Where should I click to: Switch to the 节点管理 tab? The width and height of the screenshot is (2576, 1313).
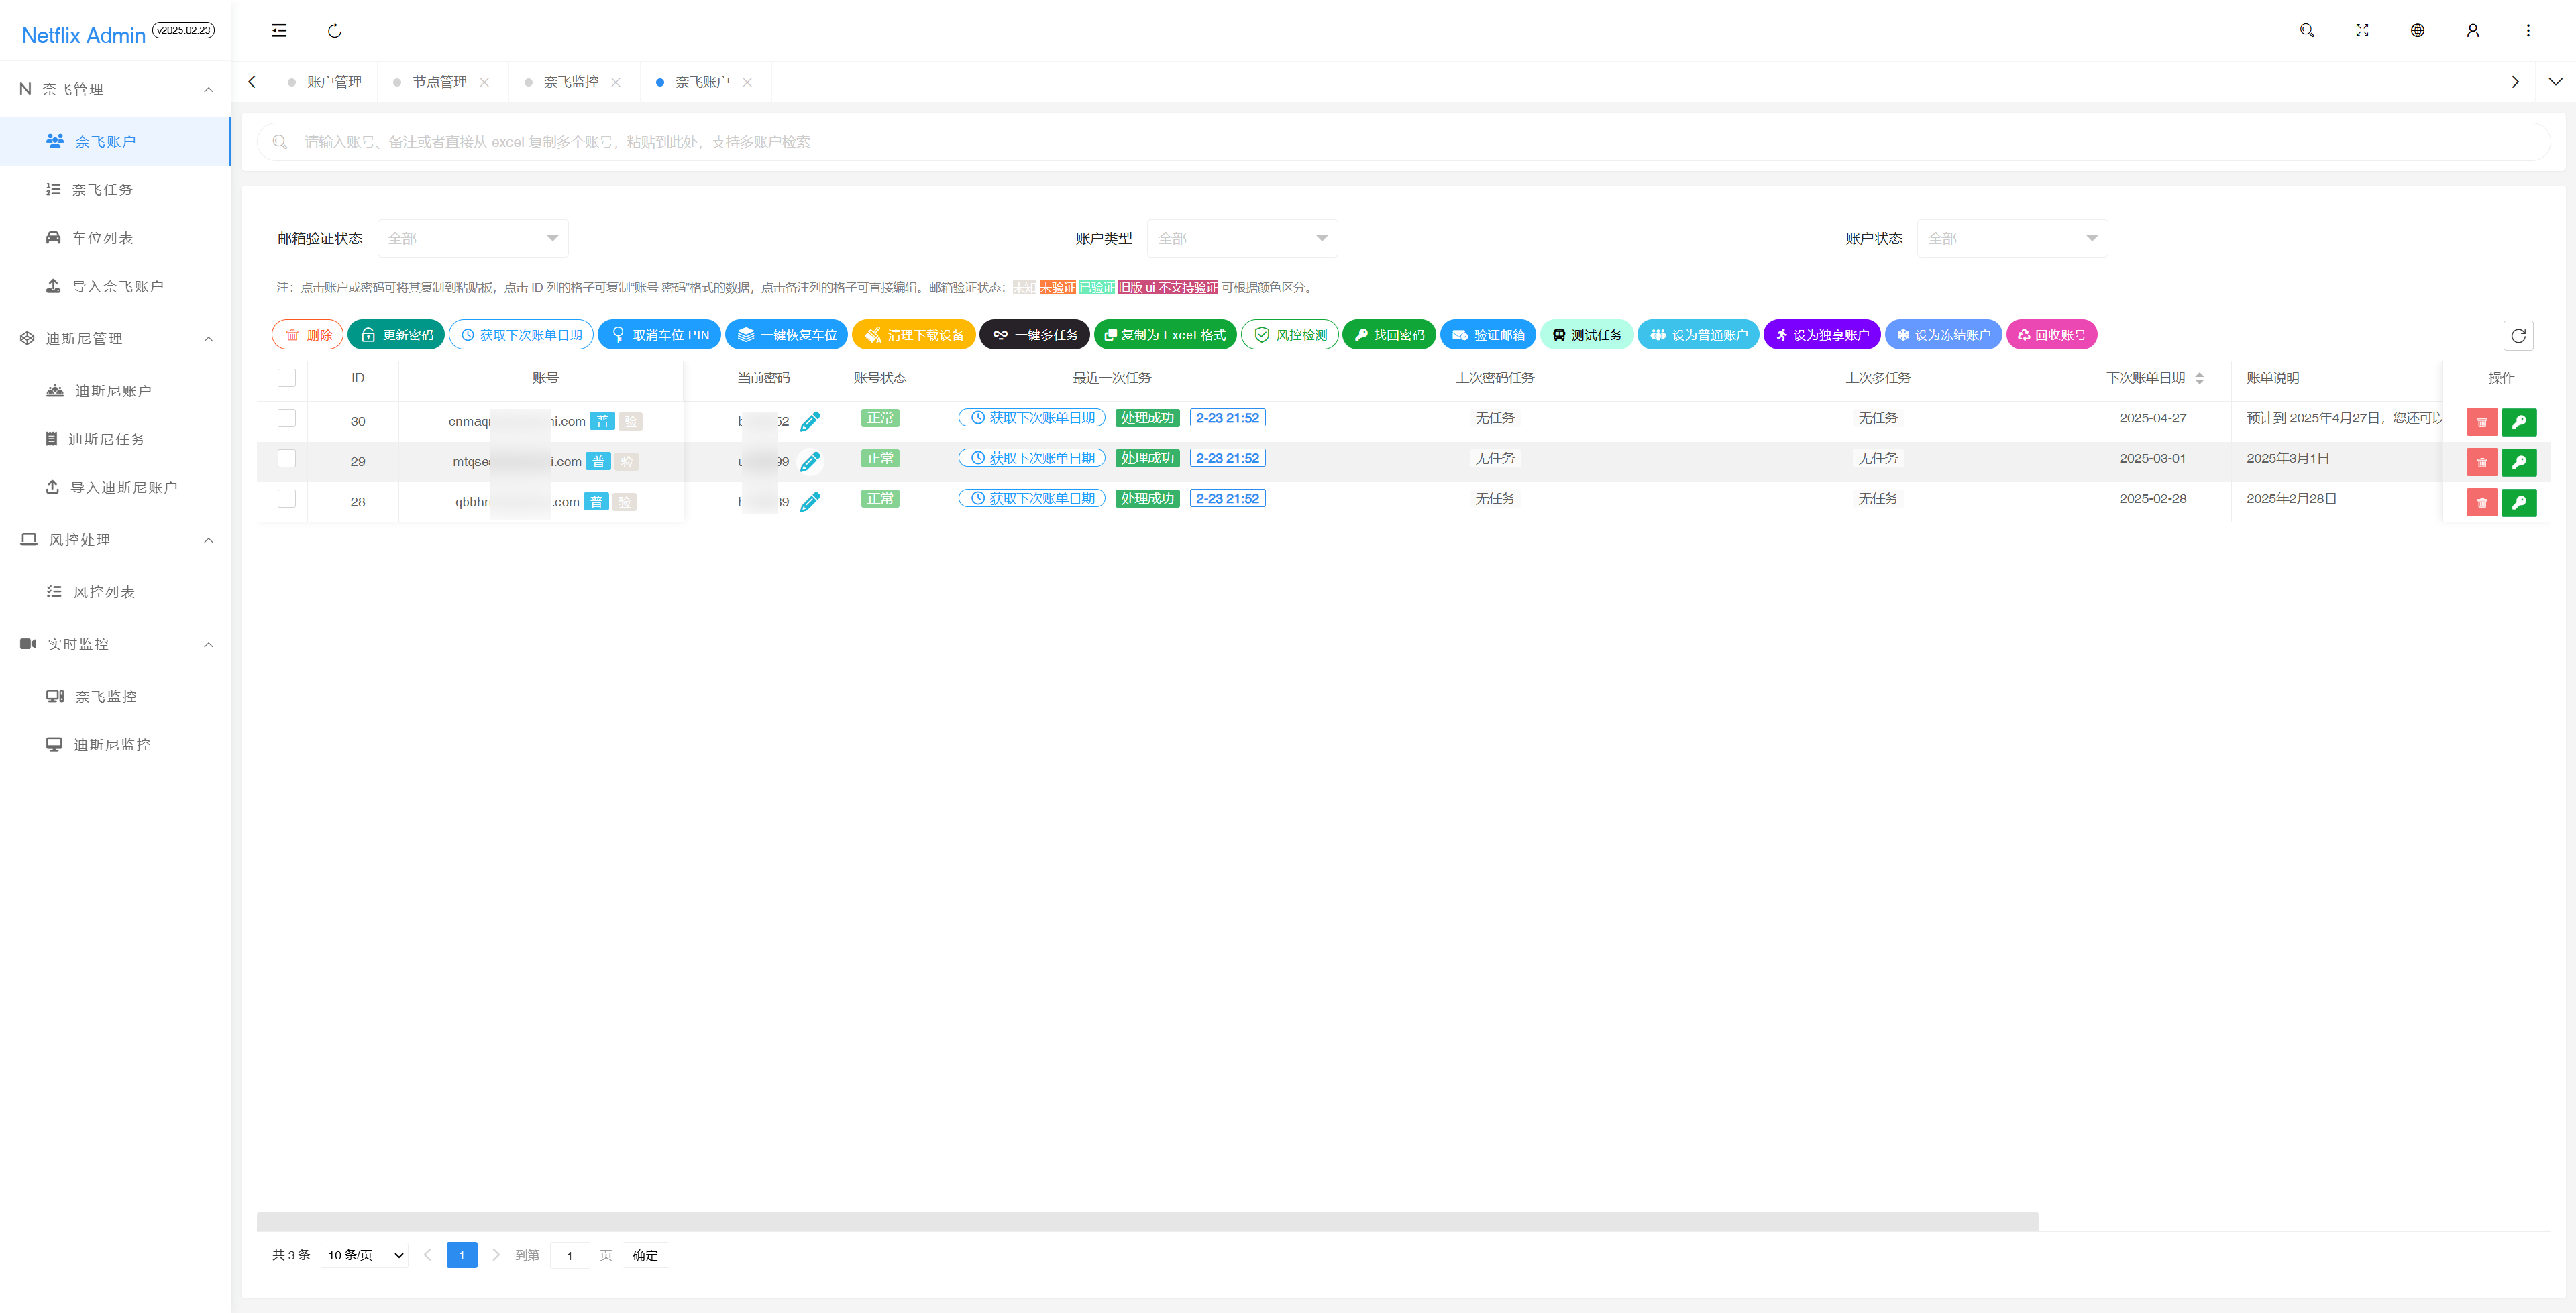(439, 82)
